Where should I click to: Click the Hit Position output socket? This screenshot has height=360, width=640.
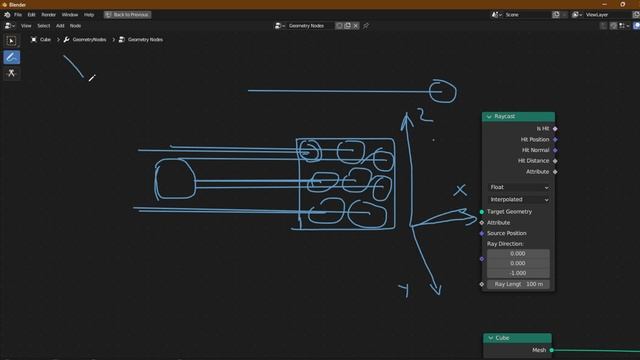click(555, 140)
